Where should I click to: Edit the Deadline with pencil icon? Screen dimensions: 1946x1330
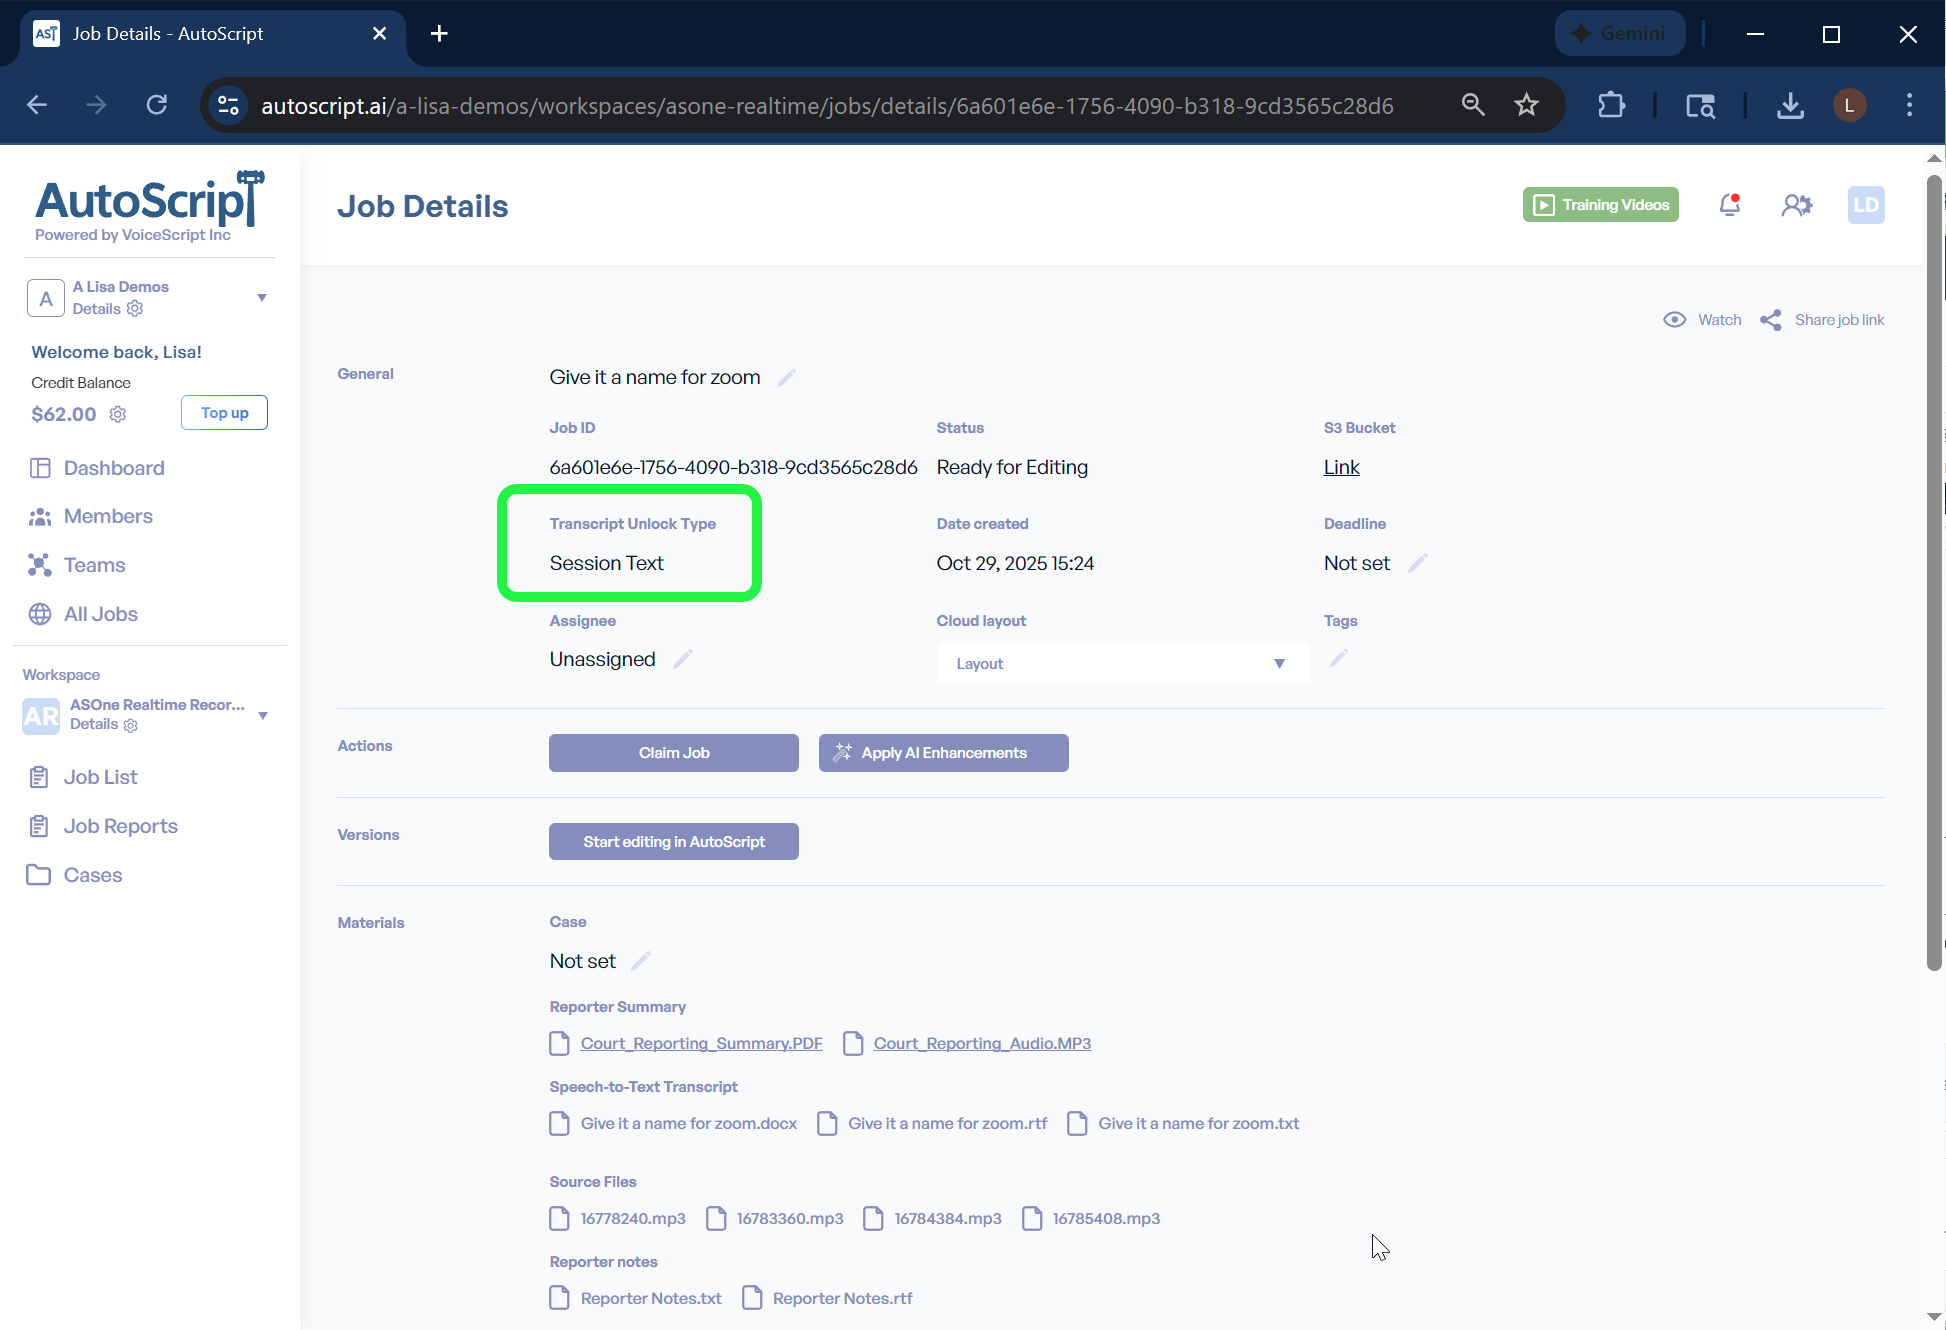click(x=1417, y=563)
